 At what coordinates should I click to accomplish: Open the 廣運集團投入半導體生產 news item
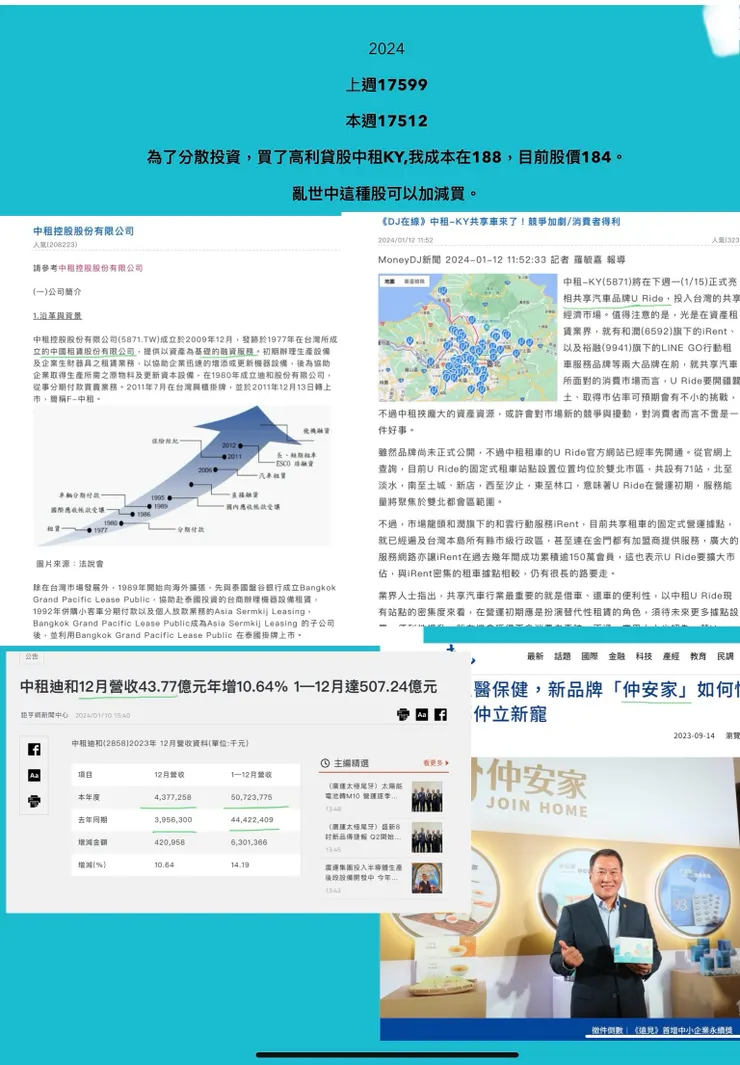[x=365, y=872]
